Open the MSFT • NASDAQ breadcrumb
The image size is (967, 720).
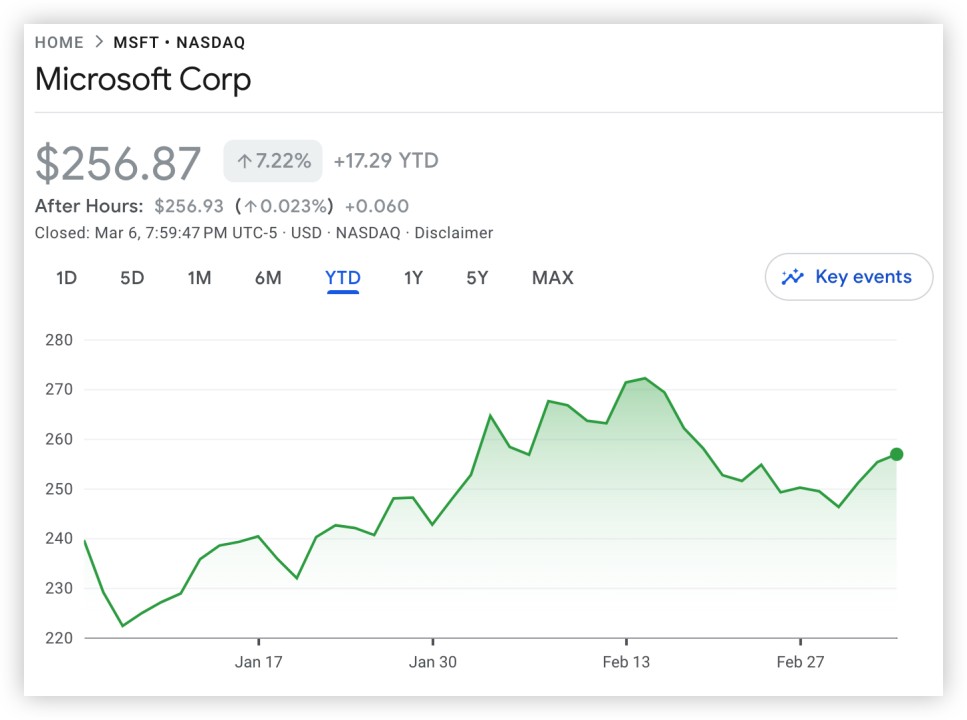(x=179, y=42)
